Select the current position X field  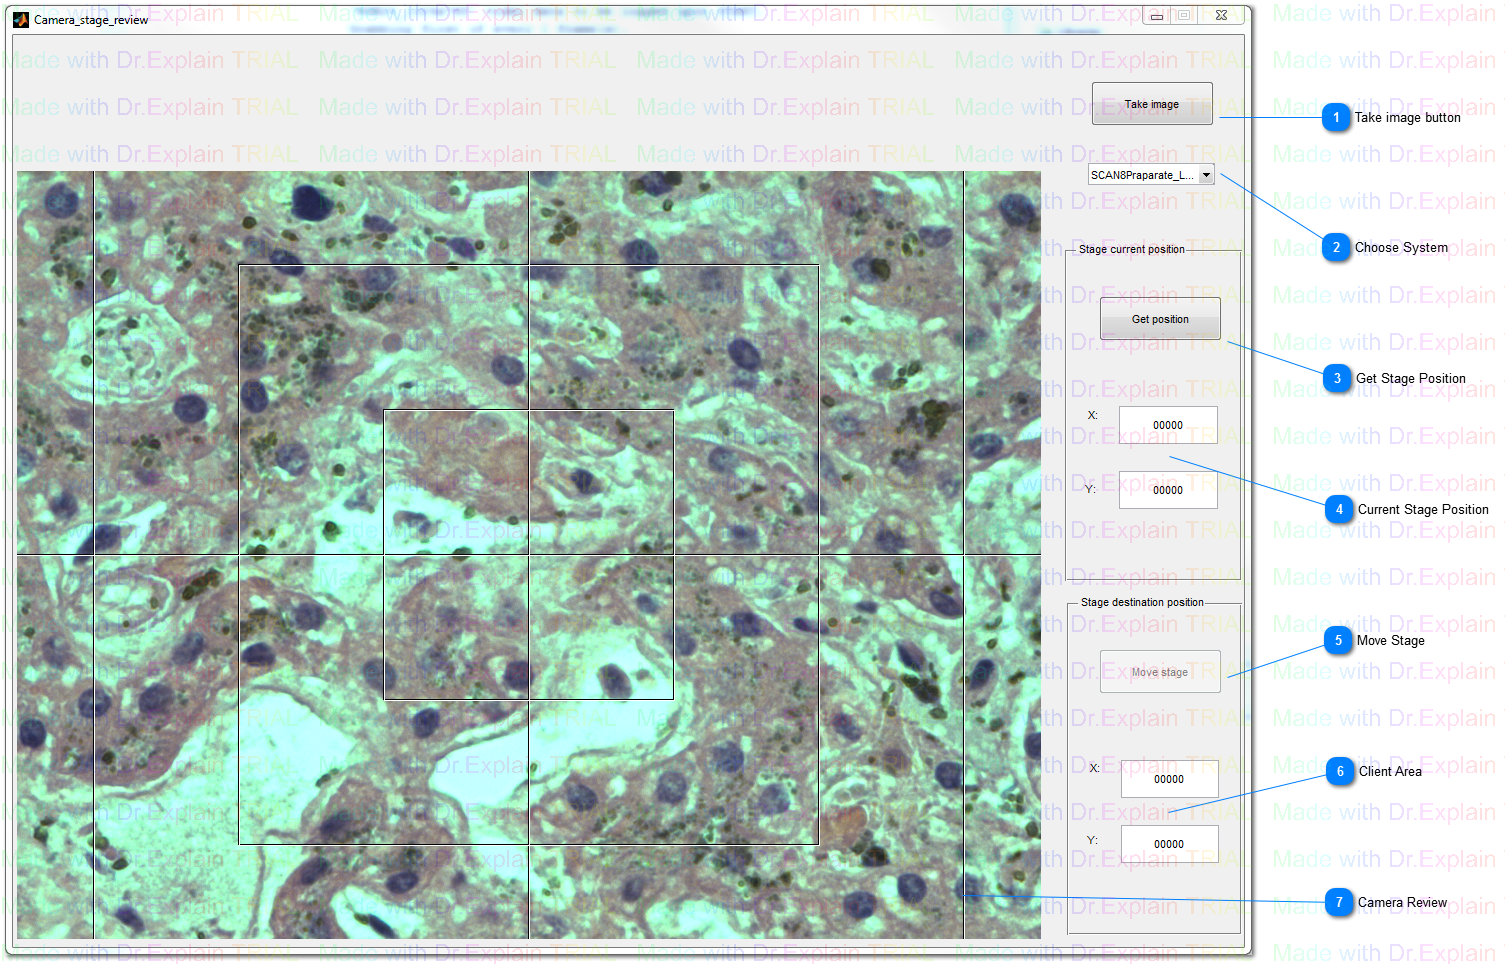pos(1168,425)
